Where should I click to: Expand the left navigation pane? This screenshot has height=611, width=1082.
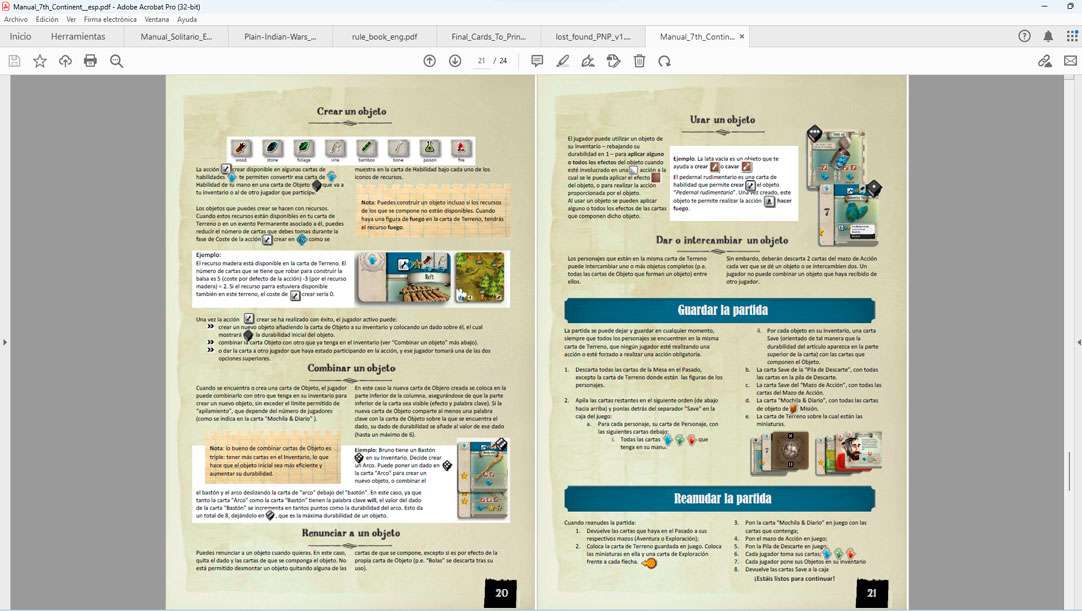tap(5, 342)
